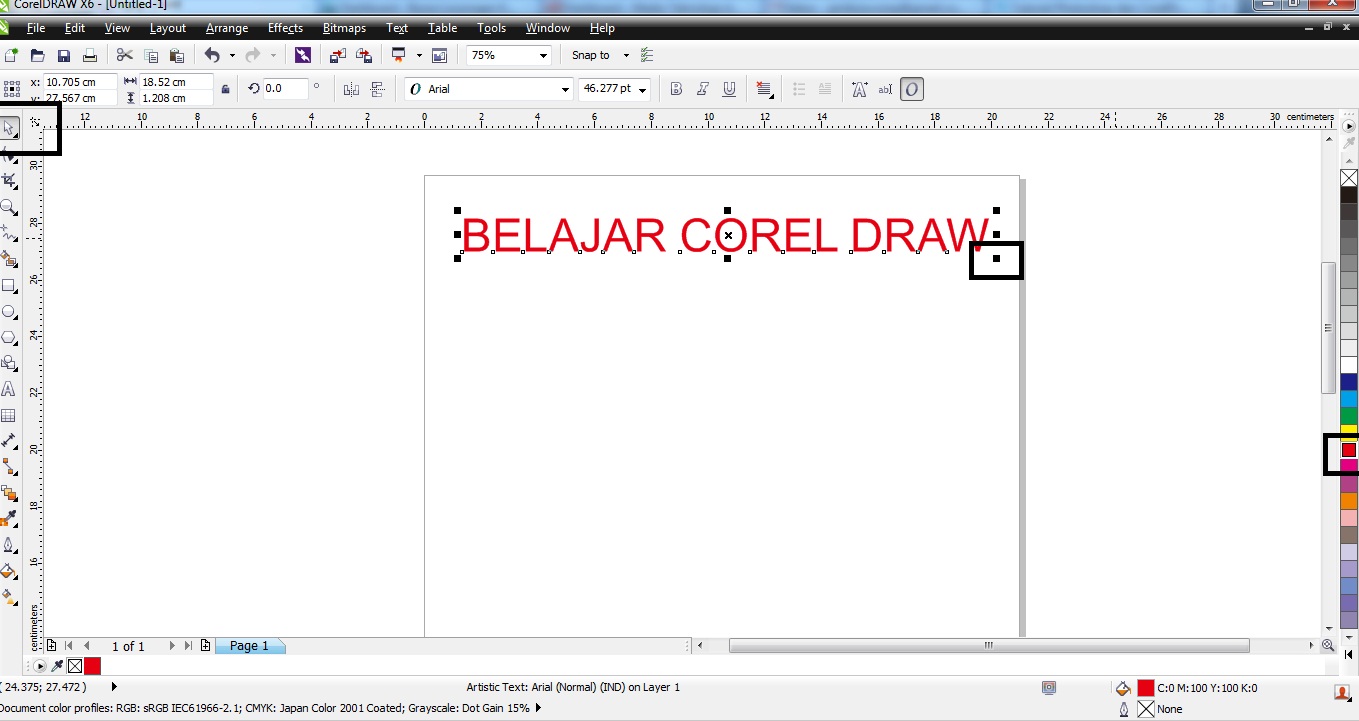This screenshot has height=721, width=1359.
Task: Select the Table tool
Action: tap(9, 415)
